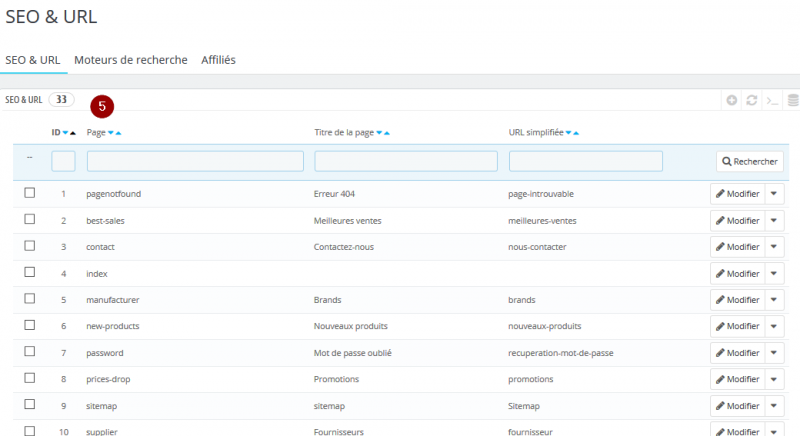800x436 pixels.
Task: Focus the Page filter input field
Action: [195, 161]
